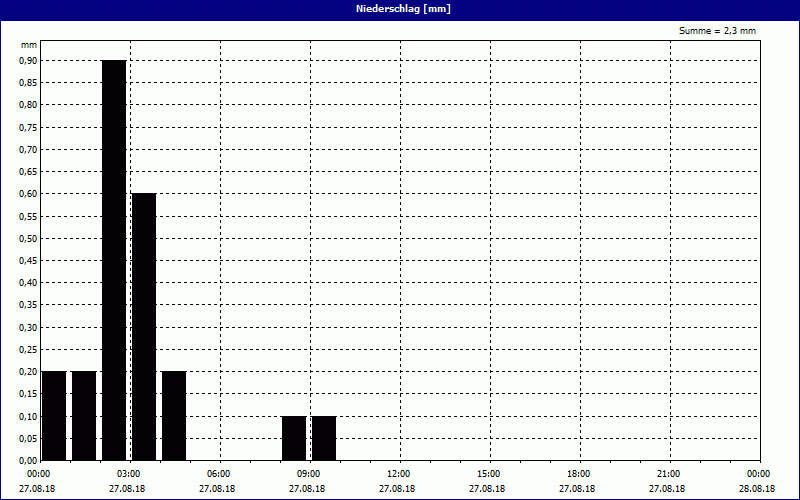Click the 0,10 mm bar starting at 09:00
Viewport: 800px width, 500px height.
pyautogui.click(x=324, y=438)
